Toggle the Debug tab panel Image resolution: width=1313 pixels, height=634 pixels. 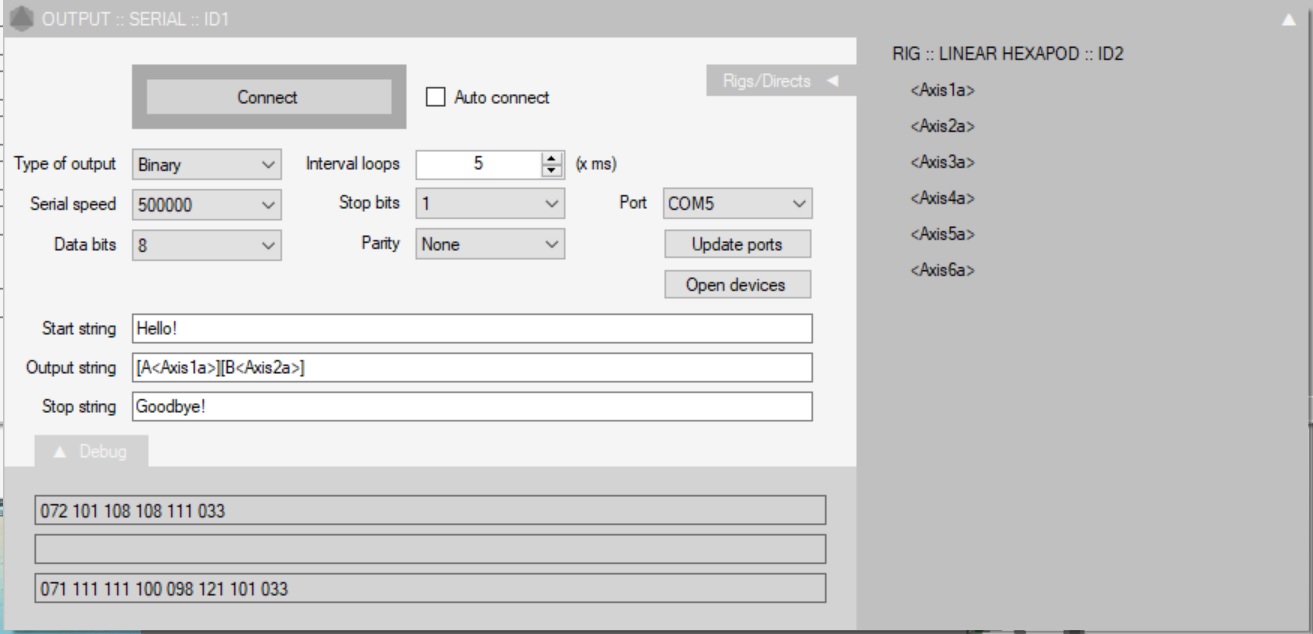[x=91, y=452]
